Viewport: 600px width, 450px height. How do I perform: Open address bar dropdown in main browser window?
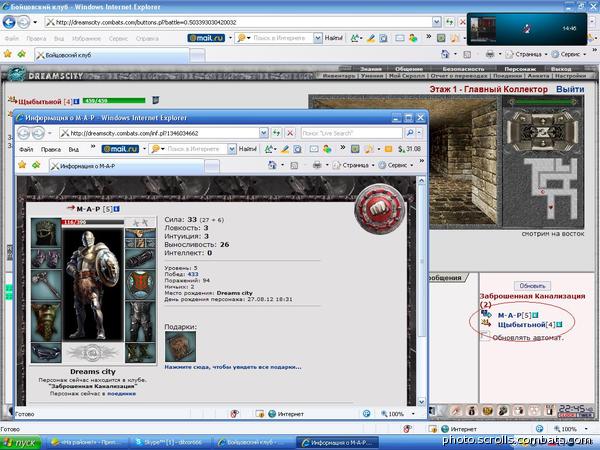point(437,22)
